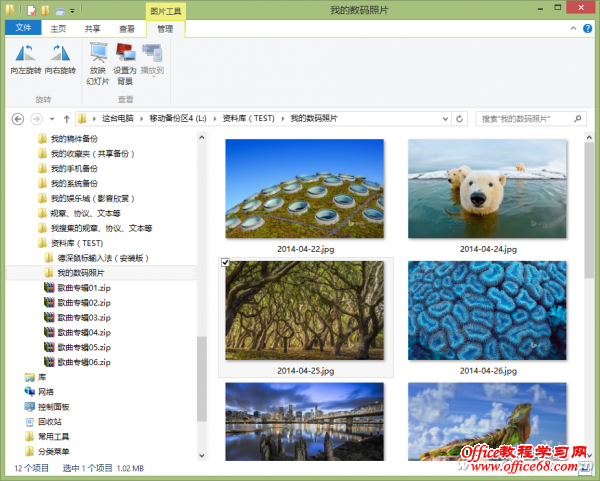Open the quick access toolbar customize dropdown
Image resolution: width=600 pixels, height=481 pixels.
72,11
